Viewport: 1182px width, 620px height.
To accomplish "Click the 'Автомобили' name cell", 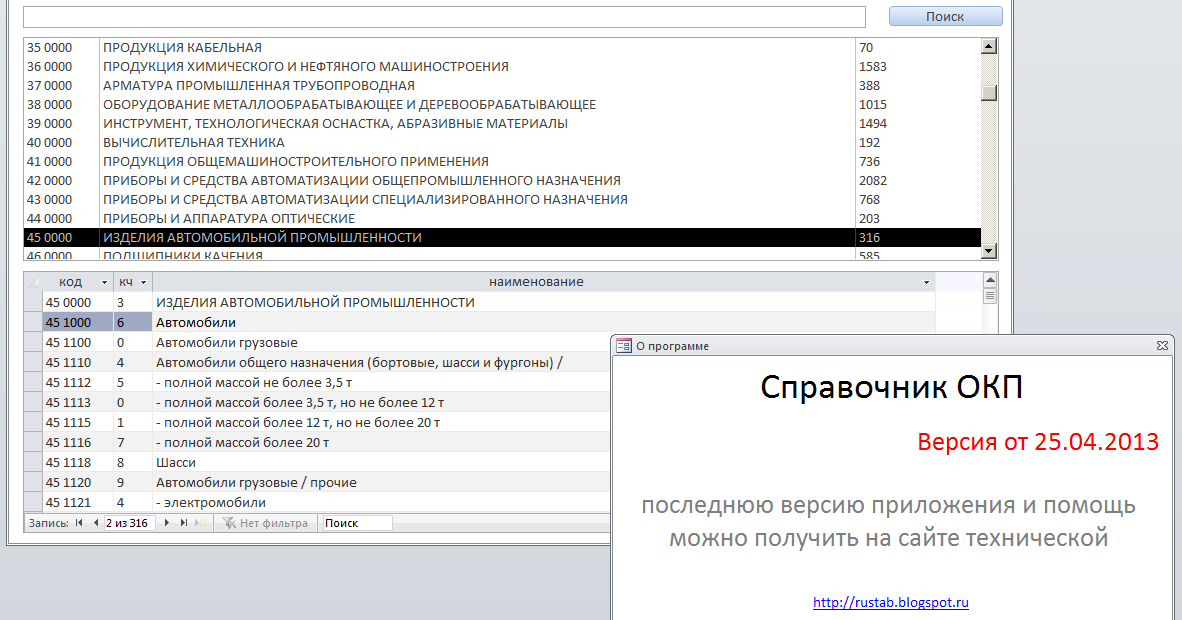I will pos(544,322).
